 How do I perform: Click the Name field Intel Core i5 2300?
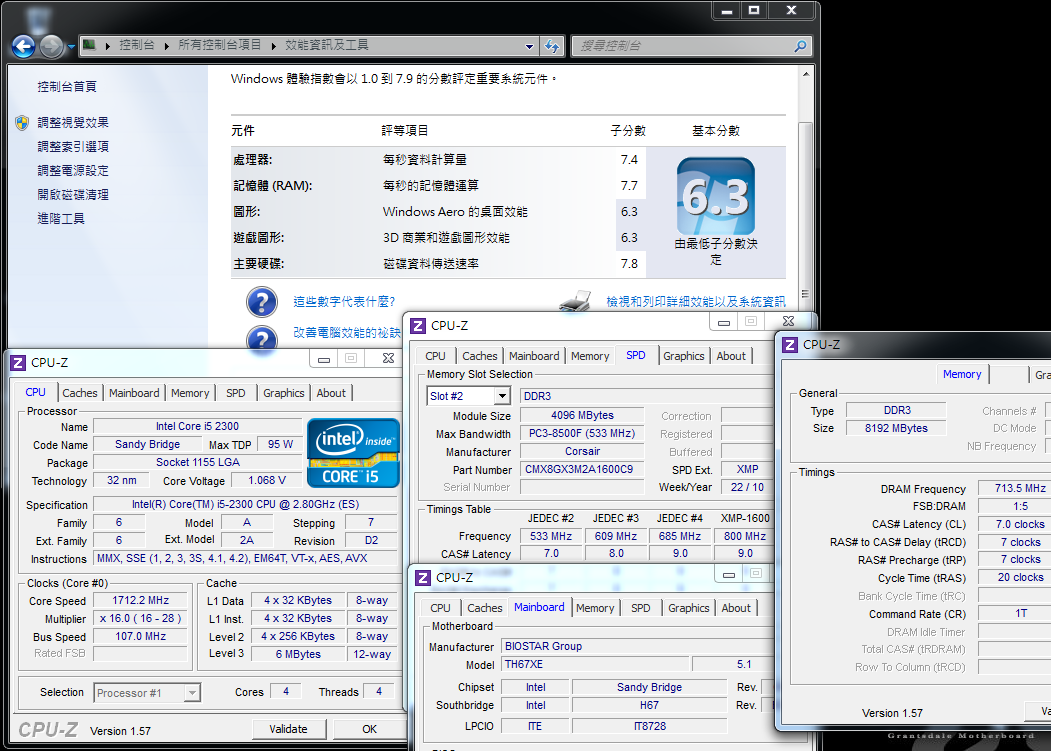click(197, 426)
